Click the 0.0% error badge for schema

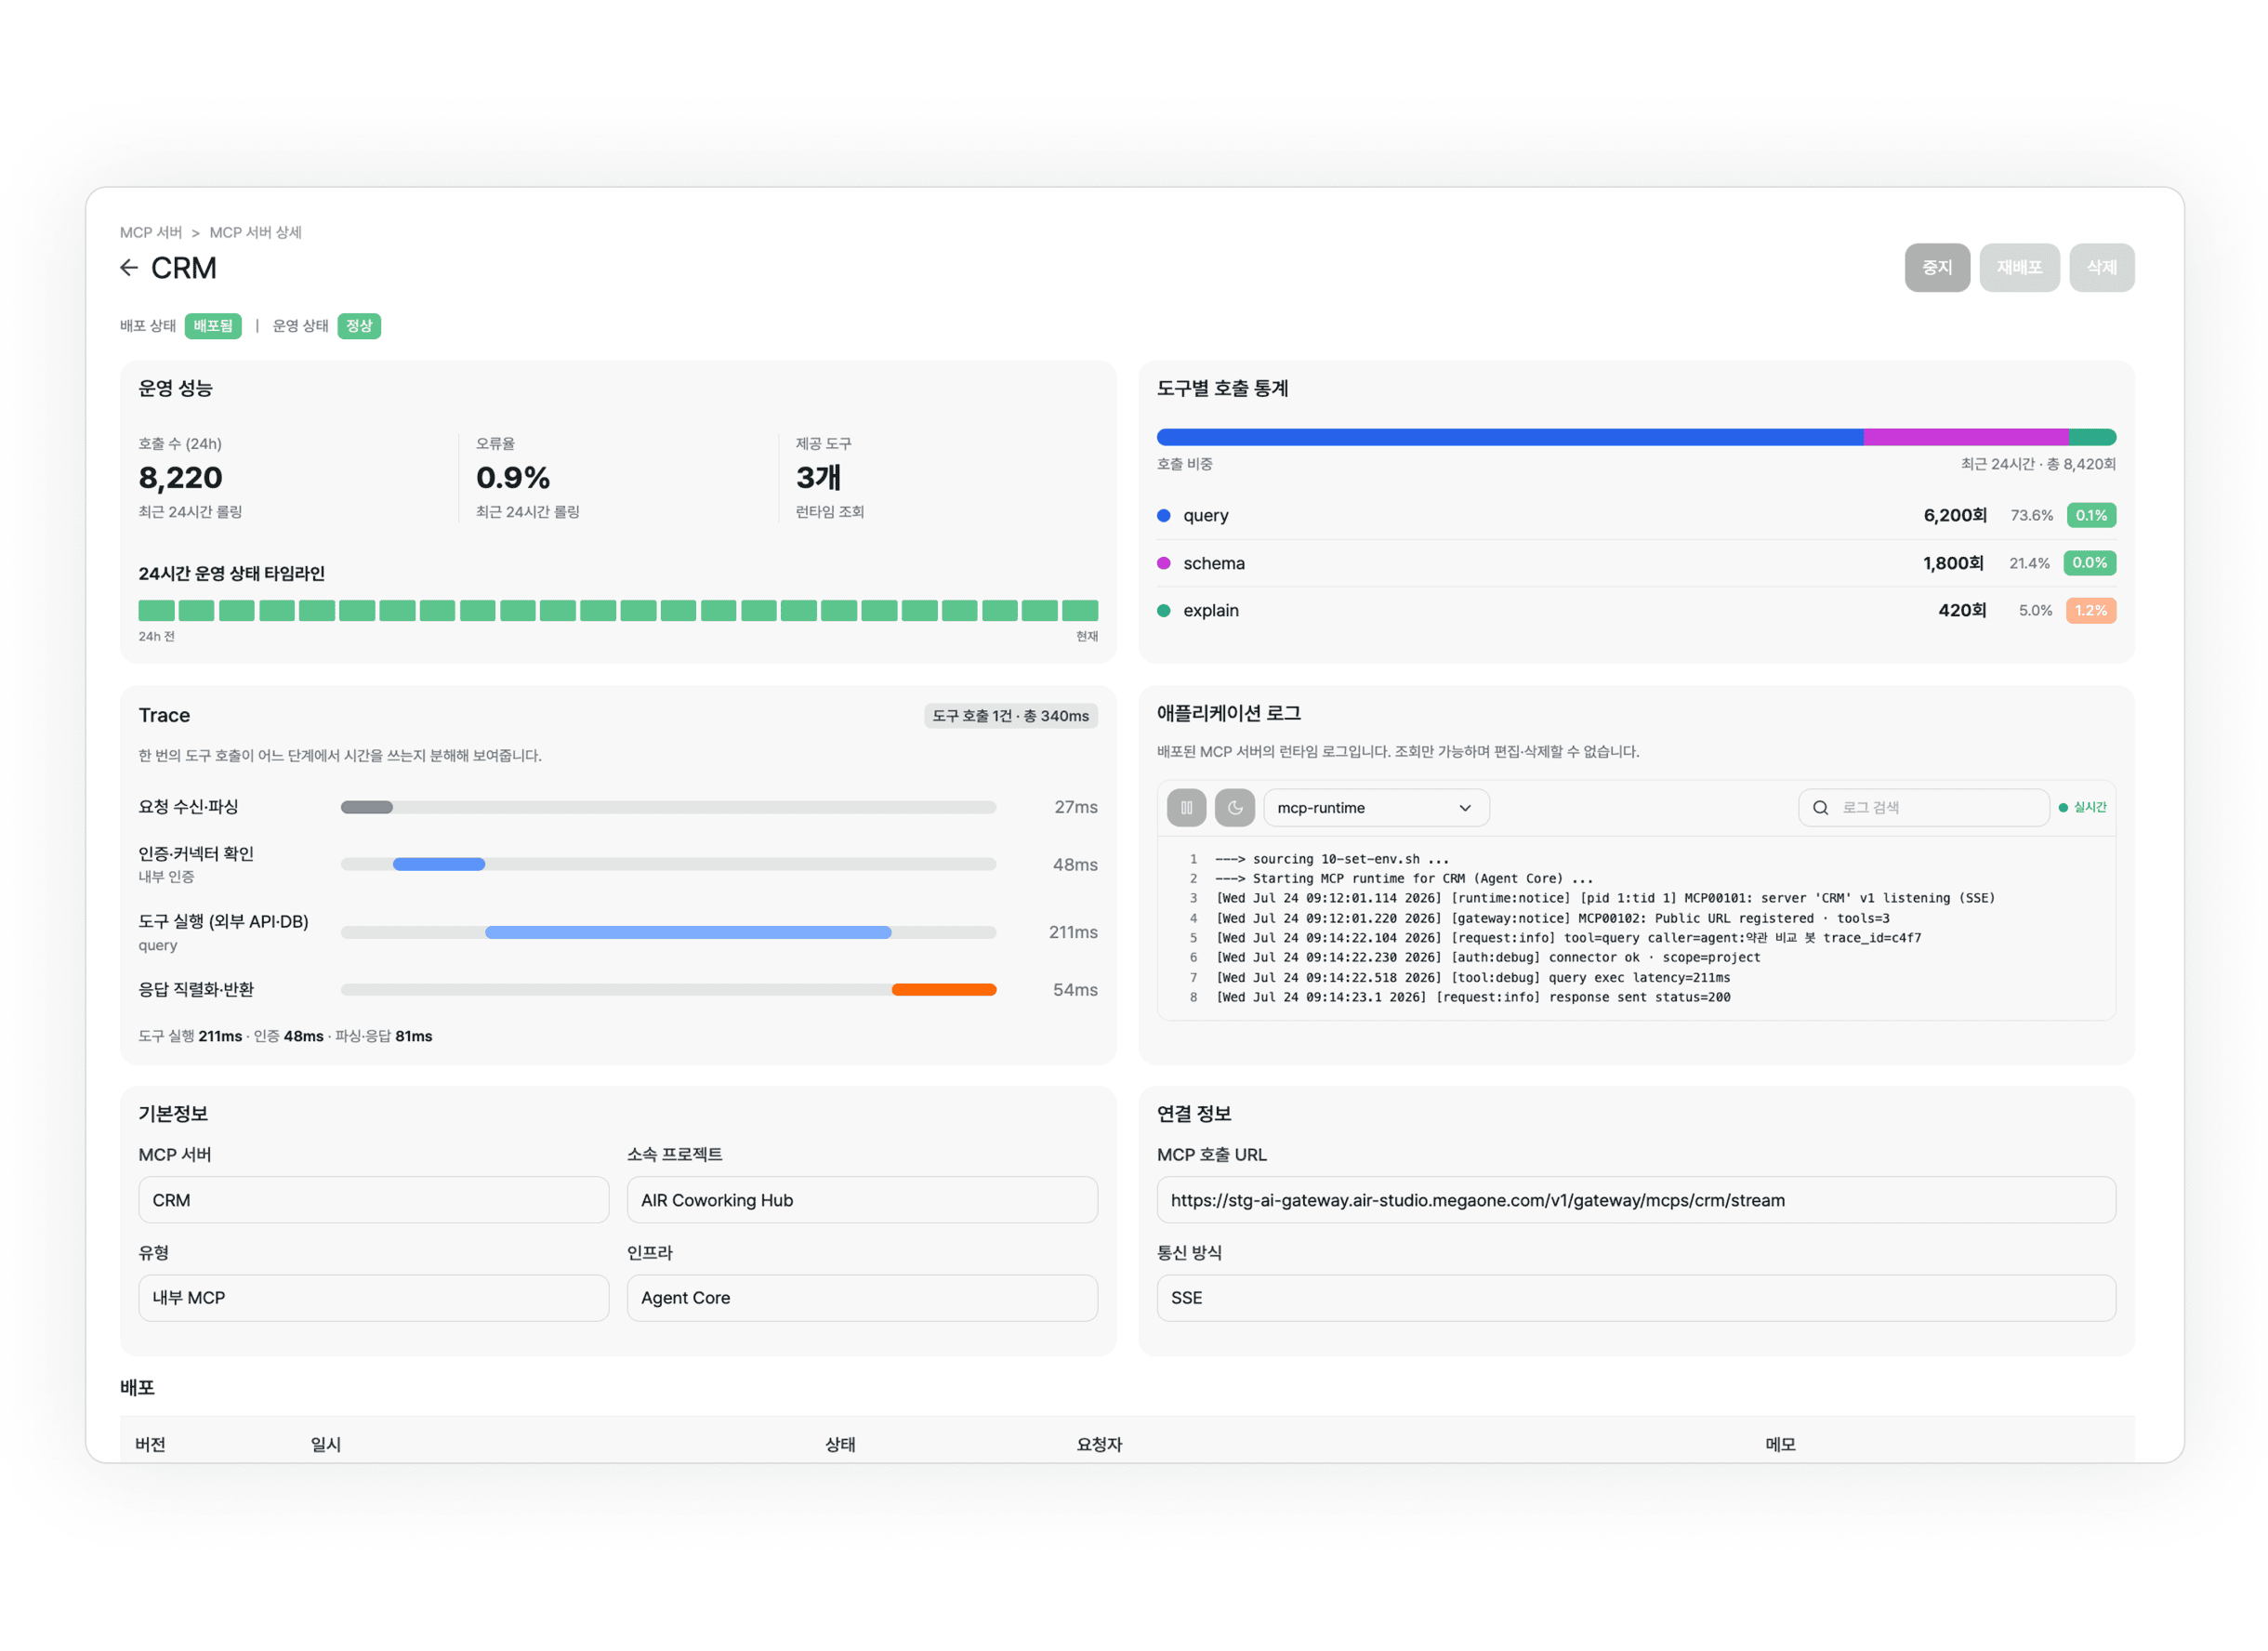pos(2089,564)
